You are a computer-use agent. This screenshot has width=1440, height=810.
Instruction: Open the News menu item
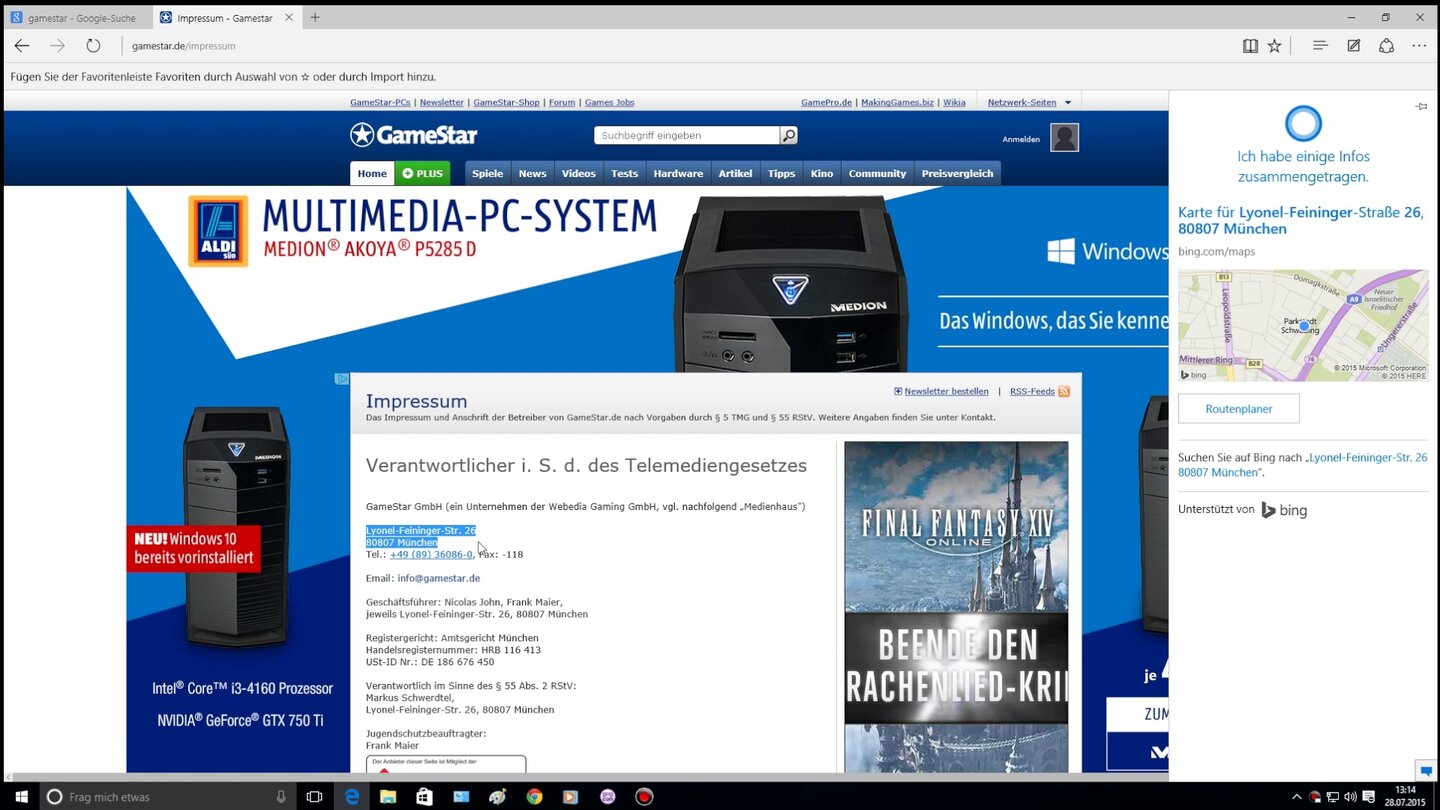pyautogui.click(x=532, y=173)
